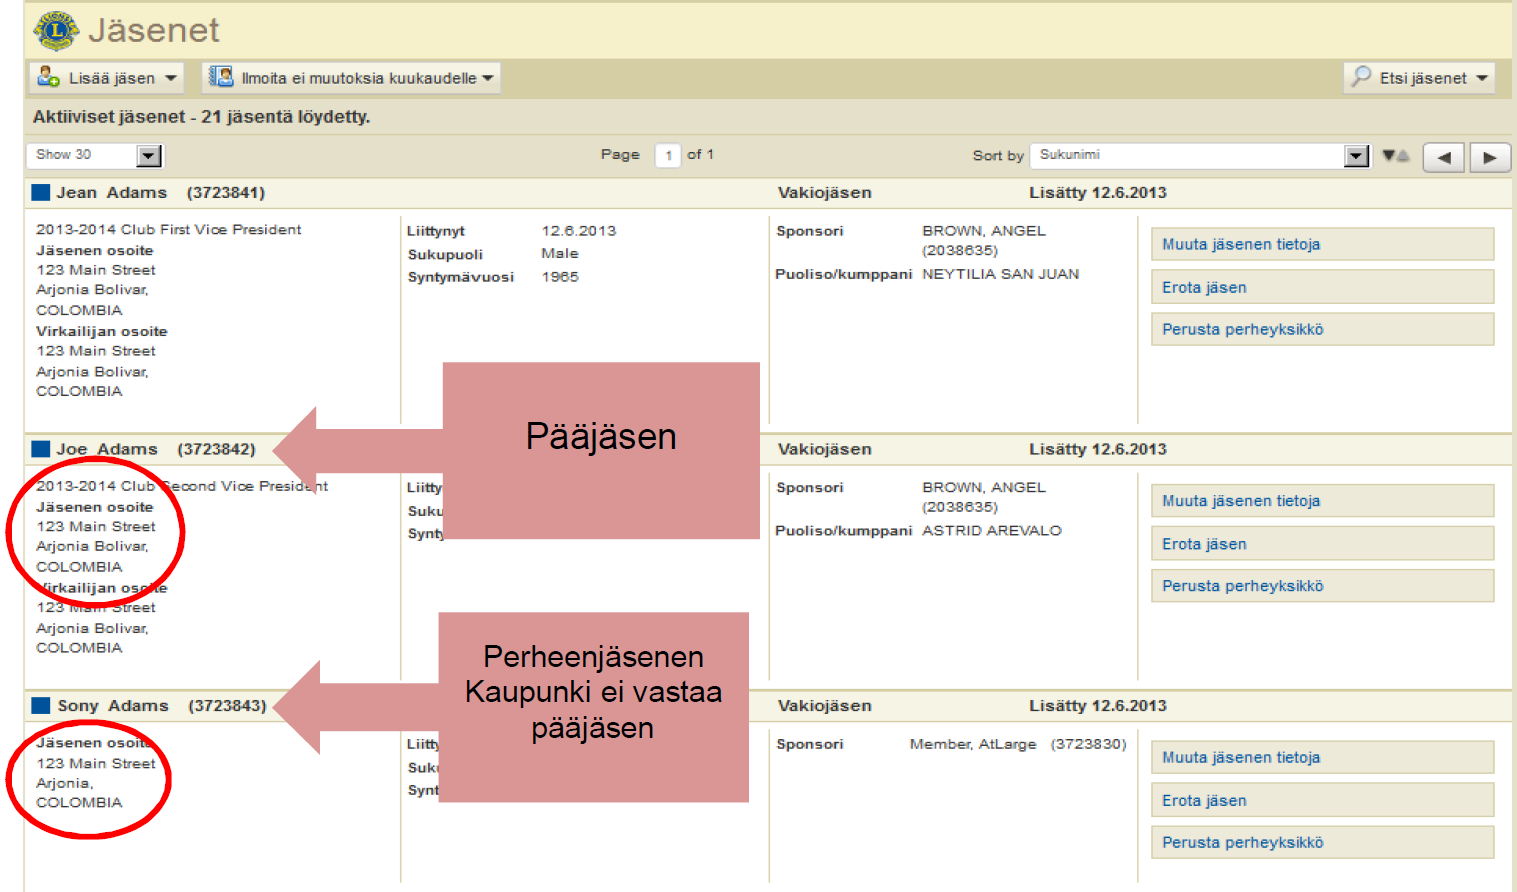Click Joe Adams sponsor BROWN, ANGEL
1517x892 pixels.
point(984,488)
